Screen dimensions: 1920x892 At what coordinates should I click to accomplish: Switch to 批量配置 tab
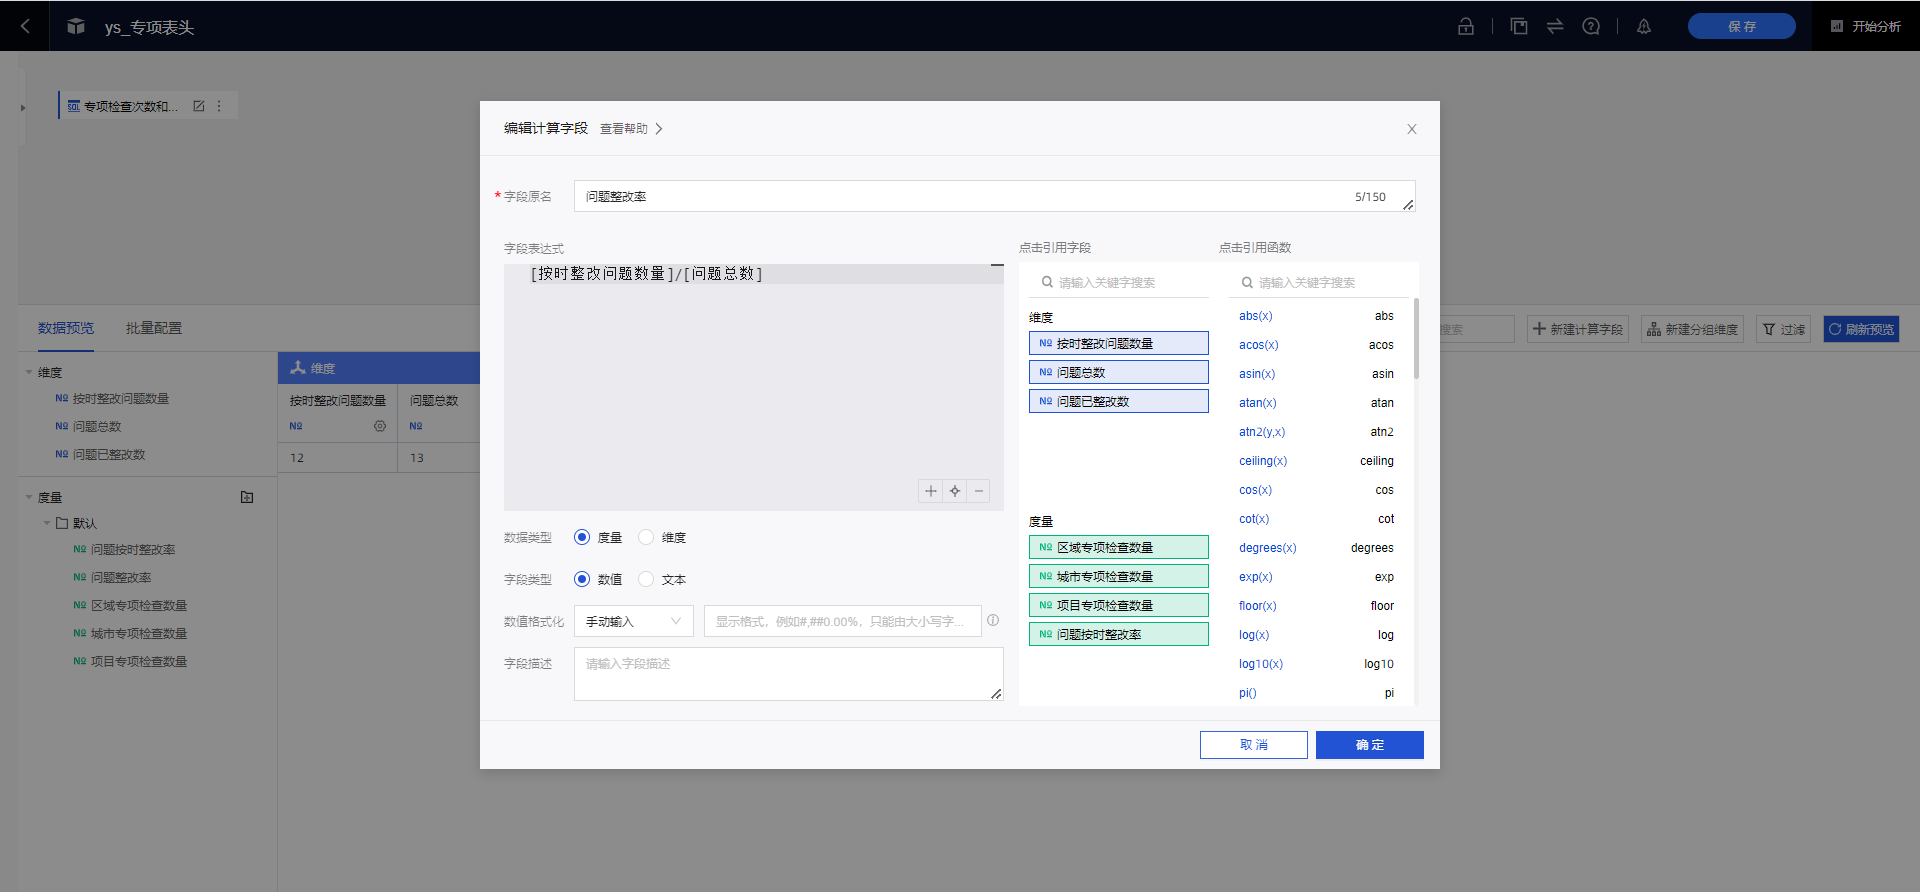coord(154,328)
